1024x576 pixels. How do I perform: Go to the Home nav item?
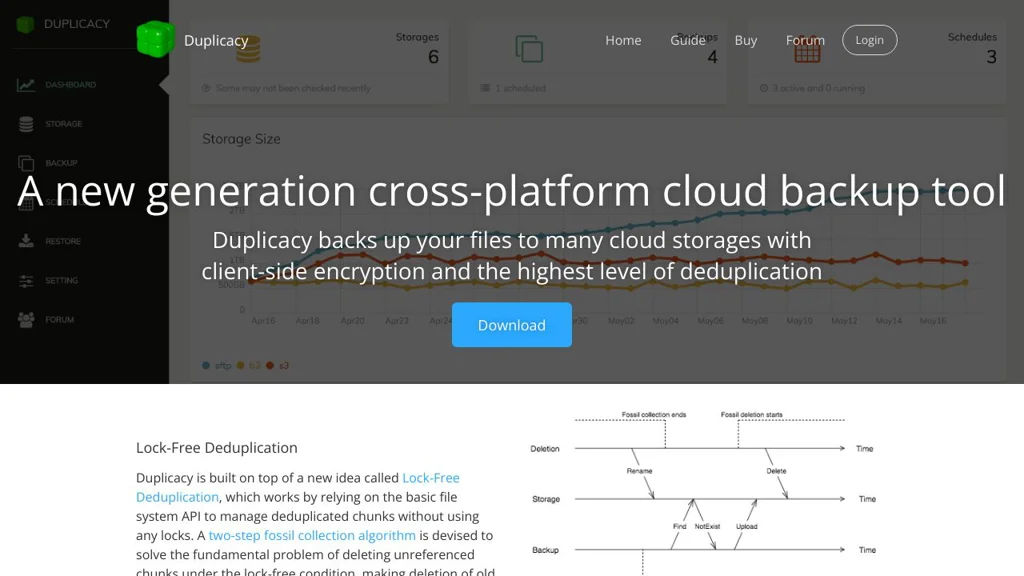(x=623, y=40)
